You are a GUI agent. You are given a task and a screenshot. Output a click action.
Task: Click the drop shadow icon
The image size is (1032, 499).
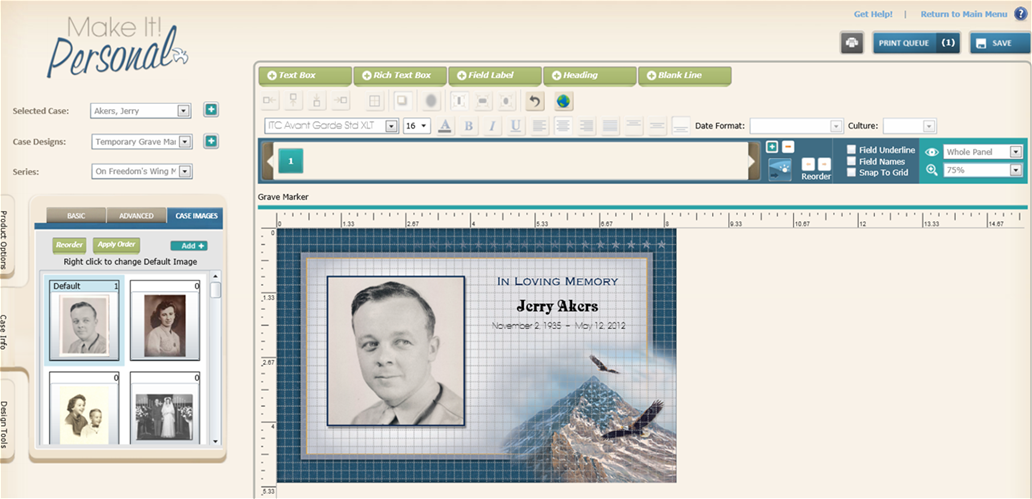click(x=401, y=101)
